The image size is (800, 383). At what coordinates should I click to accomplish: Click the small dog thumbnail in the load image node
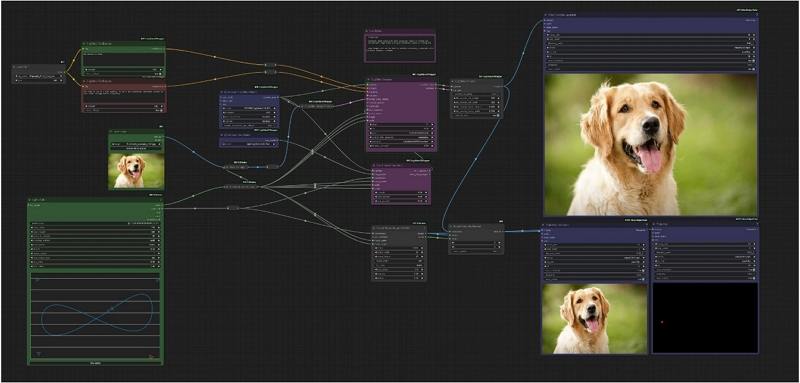(x=136, y=170)
